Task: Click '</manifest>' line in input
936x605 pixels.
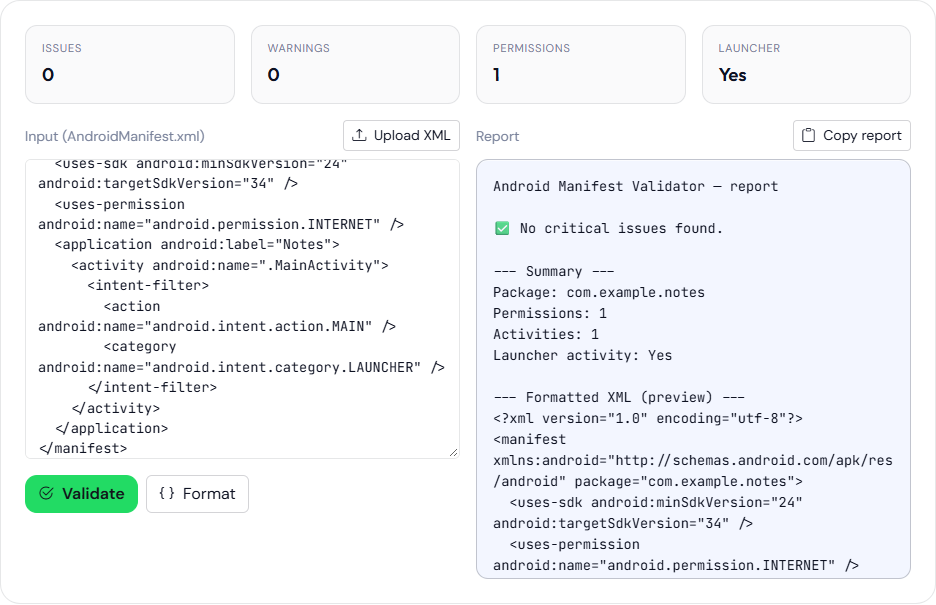Action: click(83, 449)
